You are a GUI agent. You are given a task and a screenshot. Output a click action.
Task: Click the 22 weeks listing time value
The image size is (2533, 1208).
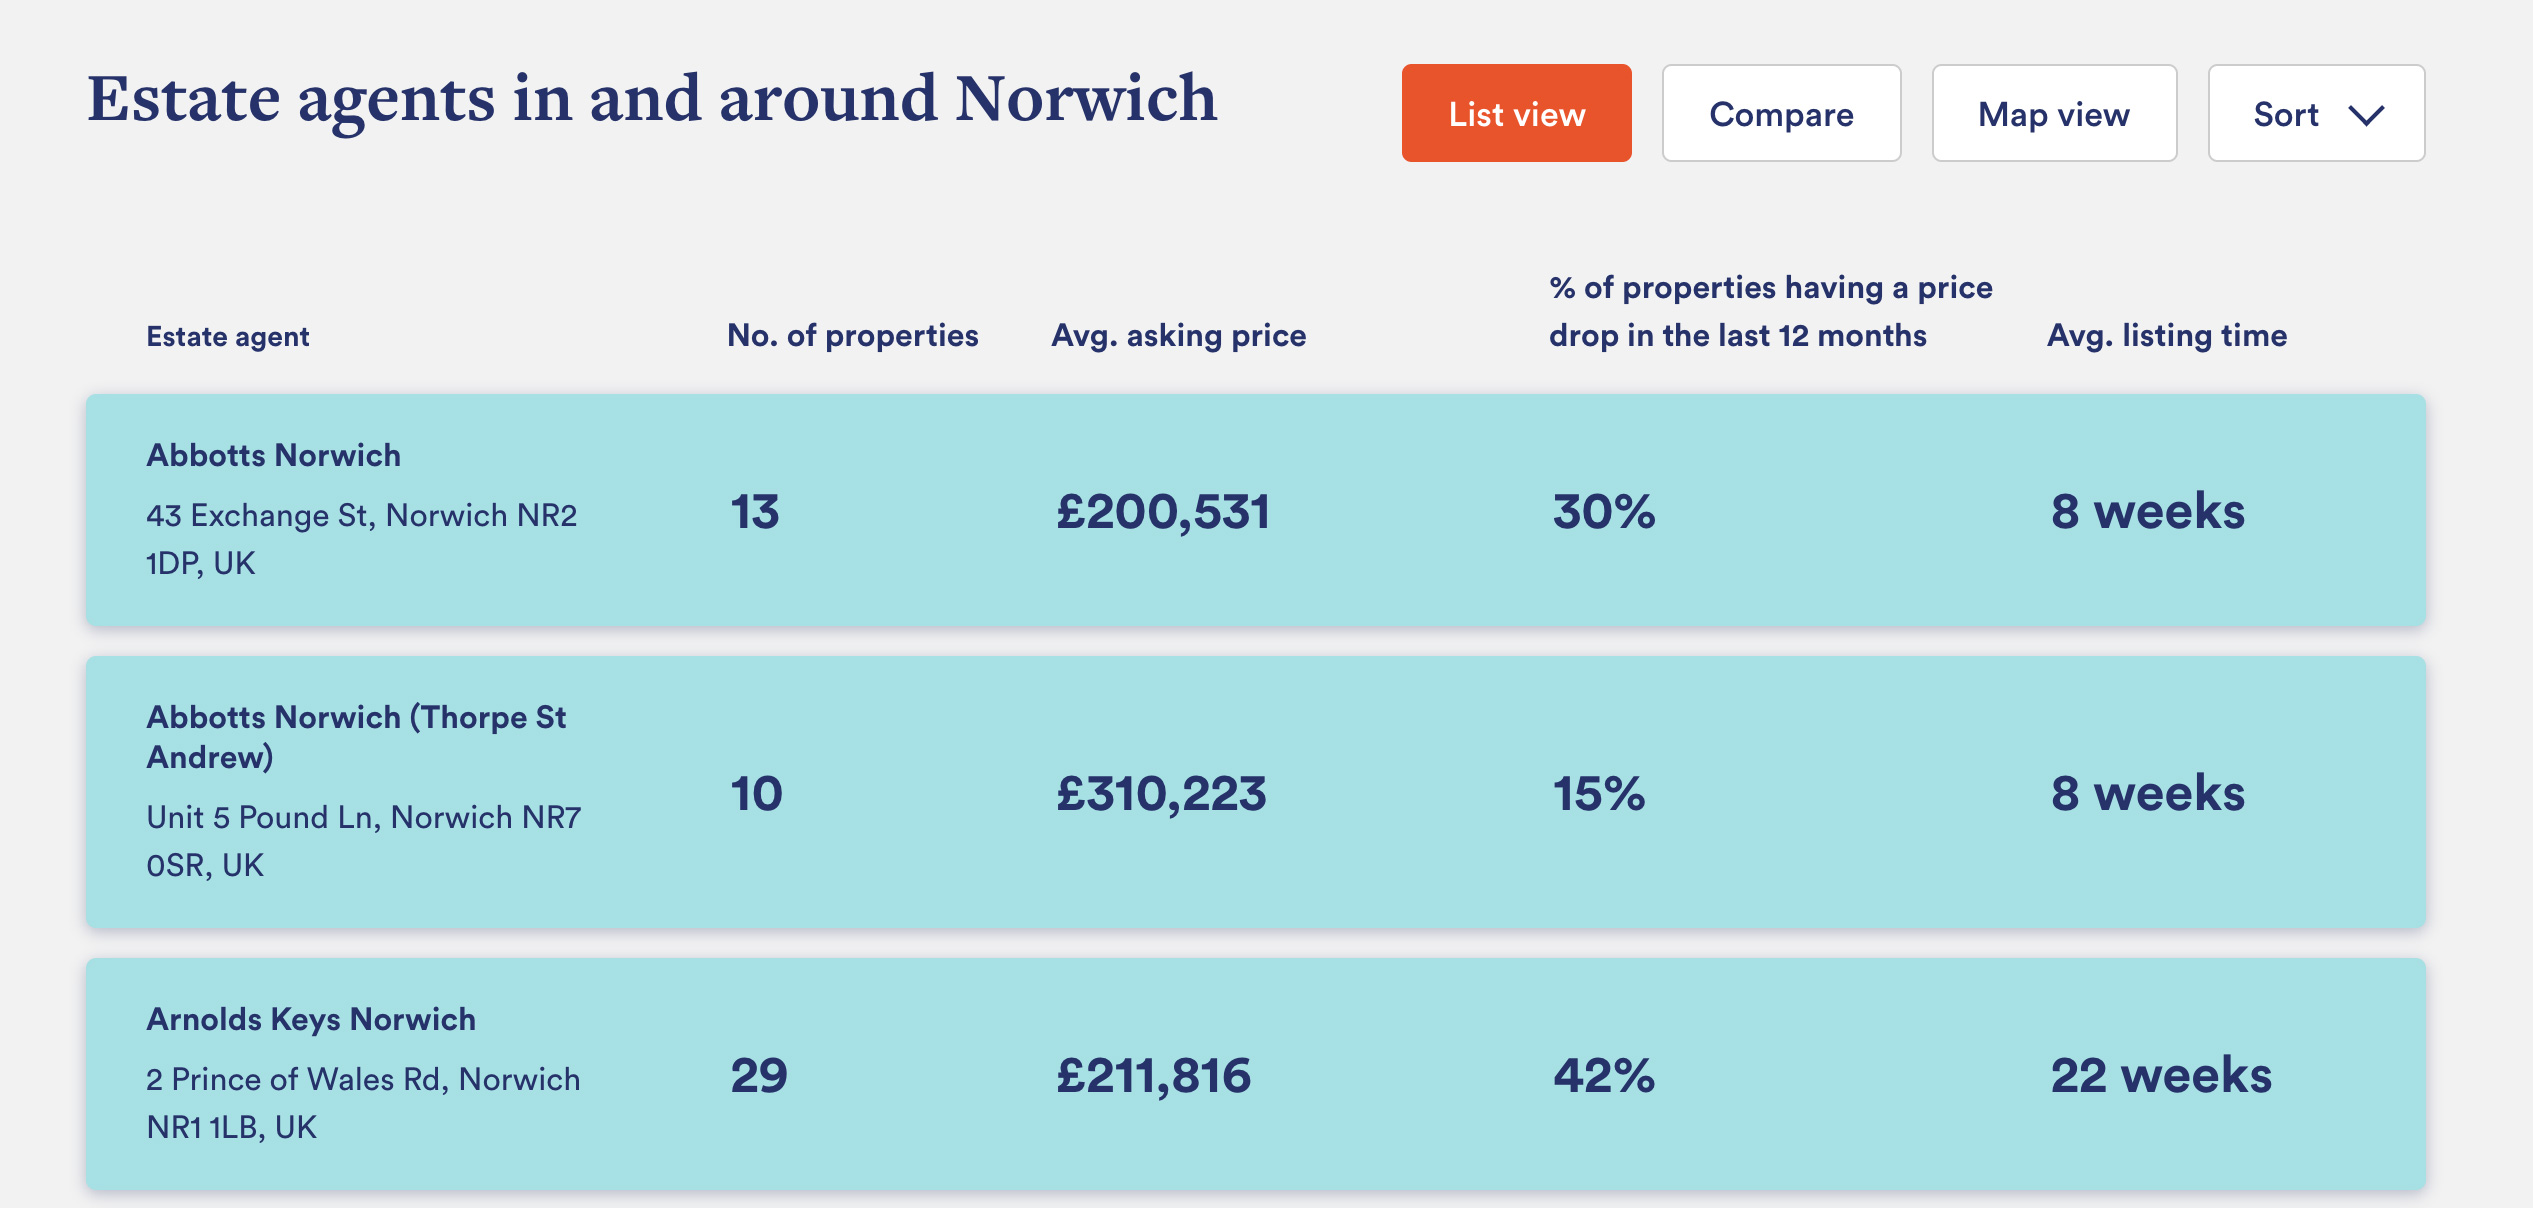2161,1076
